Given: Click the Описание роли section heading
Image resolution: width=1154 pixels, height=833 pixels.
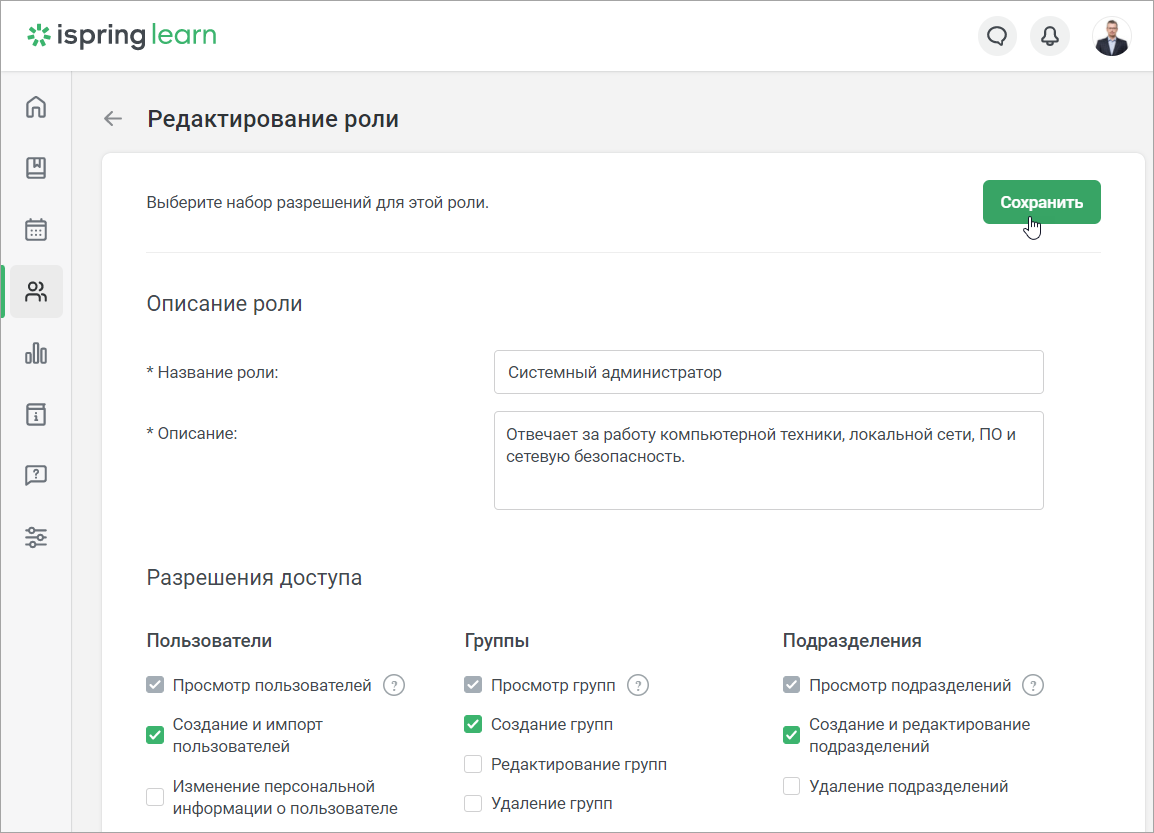Looking at the screenshot, I should click(x=224, y=304).
